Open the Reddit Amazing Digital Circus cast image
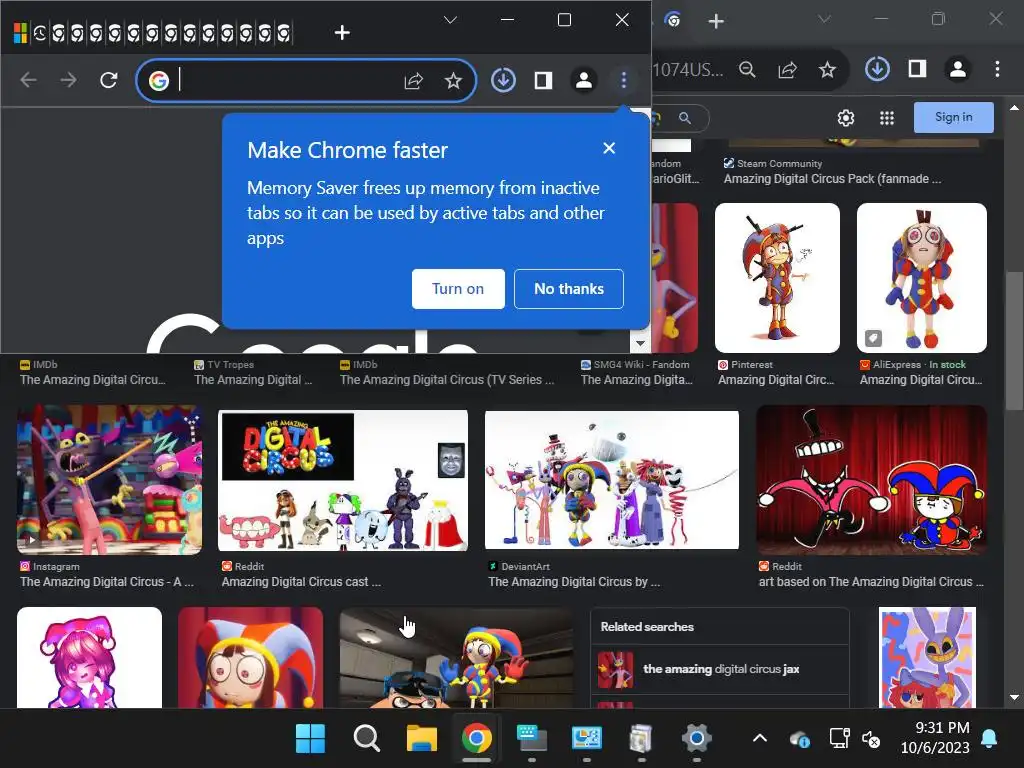This screenshot has width=1024, height=768. tap(343, 481)
